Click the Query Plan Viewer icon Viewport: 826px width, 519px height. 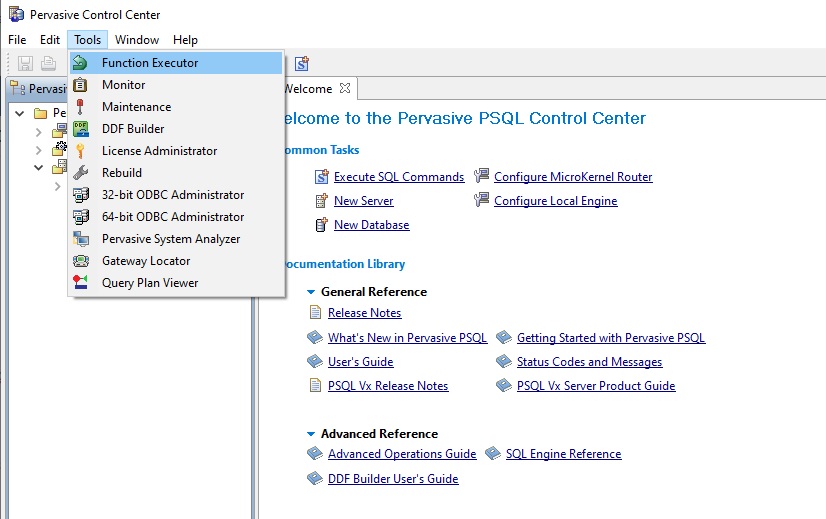tap(80, 282)
